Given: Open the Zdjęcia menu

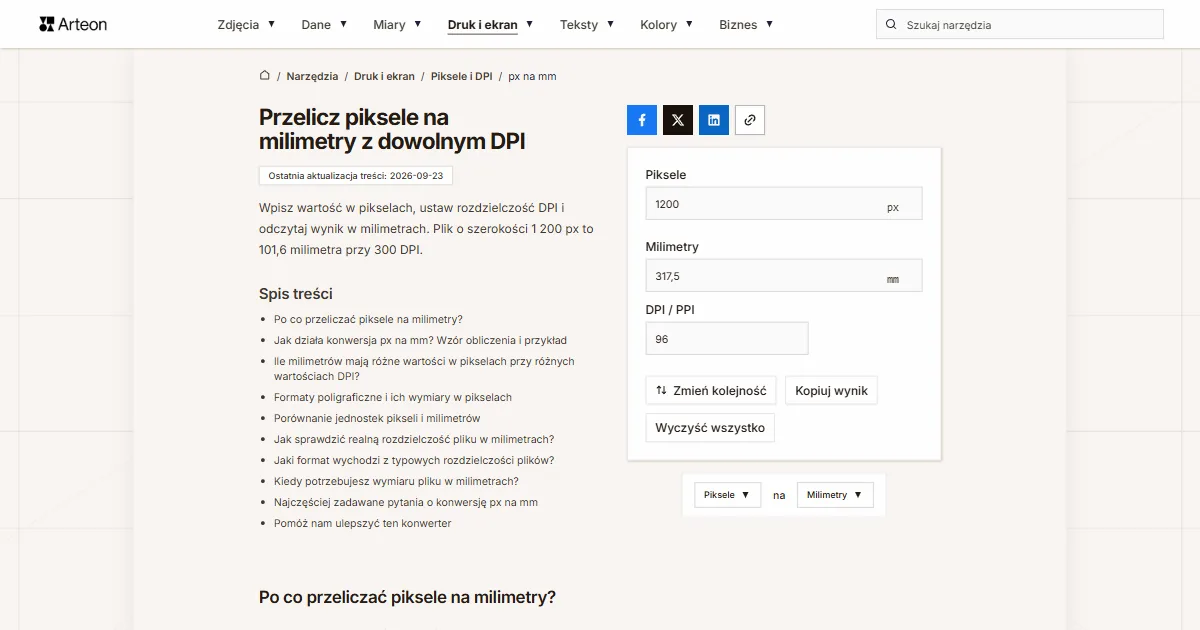Looking at the screenshot, I should click(246, 25).
